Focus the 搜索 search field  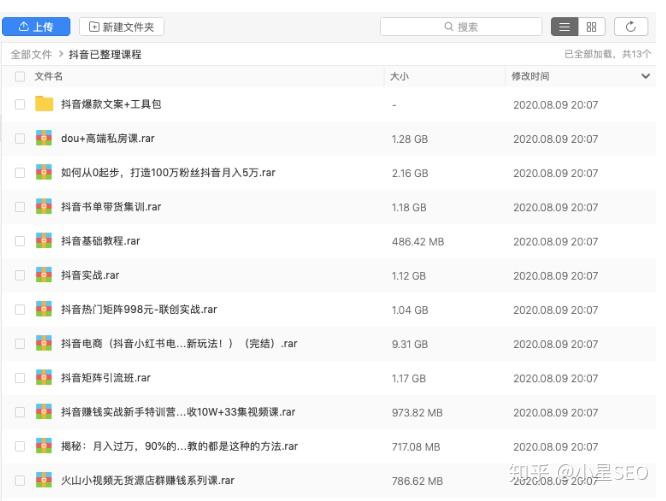pos(461,27)
